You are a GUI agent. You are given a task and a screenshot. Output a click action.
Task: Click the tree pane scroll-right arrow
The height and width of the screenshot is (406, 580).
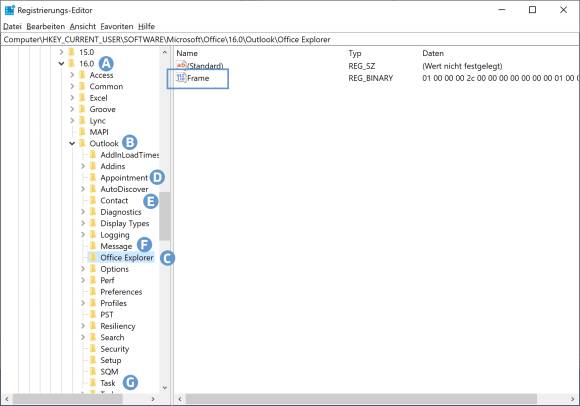[x=153, y=399]
